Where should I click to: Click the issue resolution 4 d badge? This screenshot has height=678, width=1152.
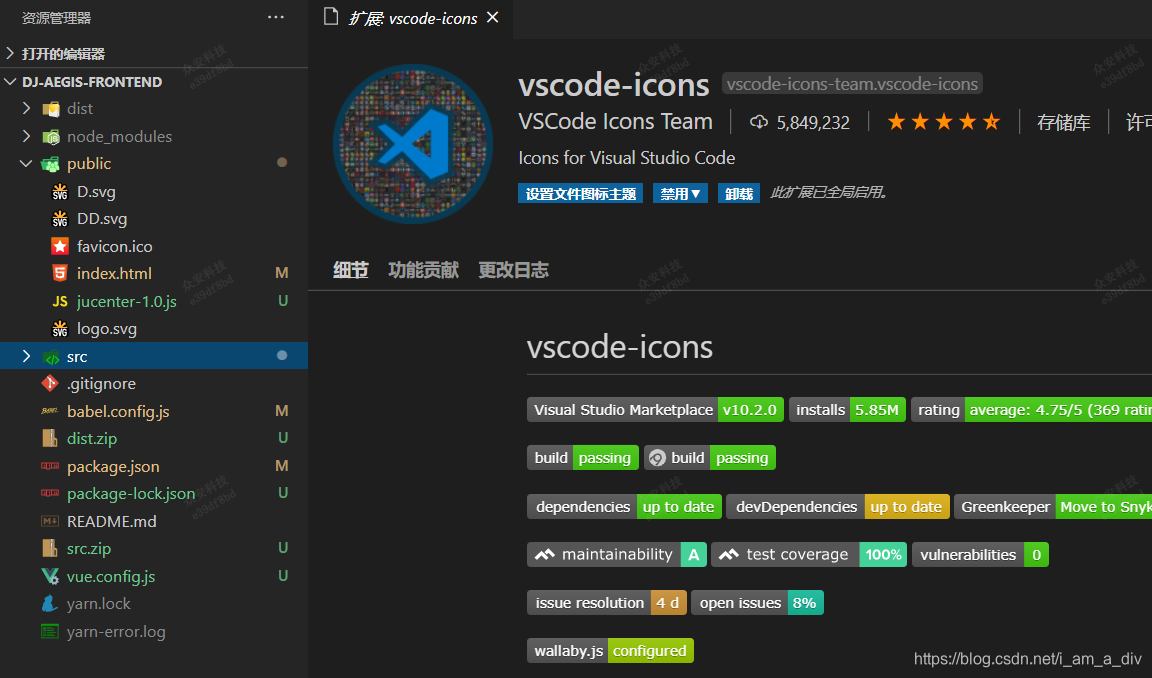(x=607, y=603)
